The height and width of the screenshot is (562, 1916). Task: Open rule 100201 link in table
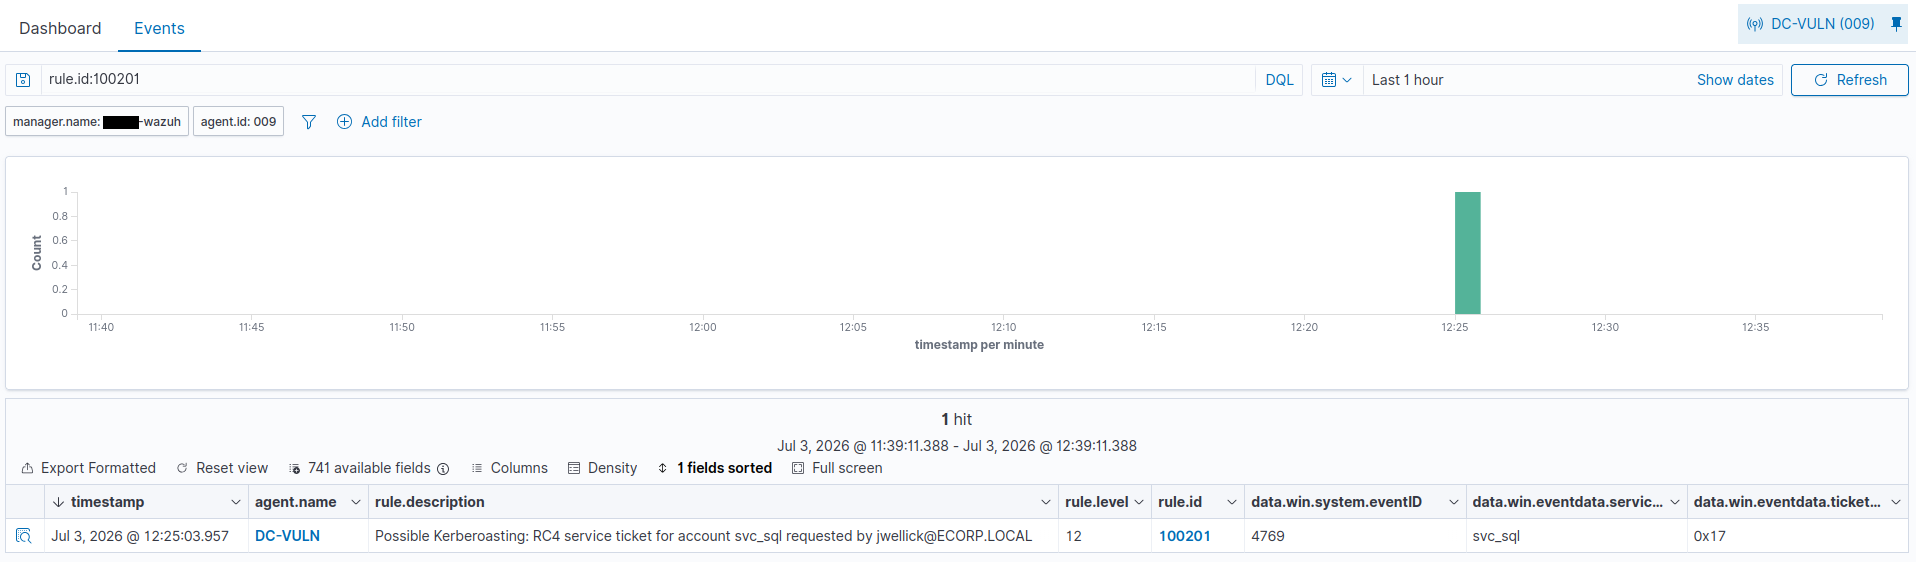(1184, 536)
